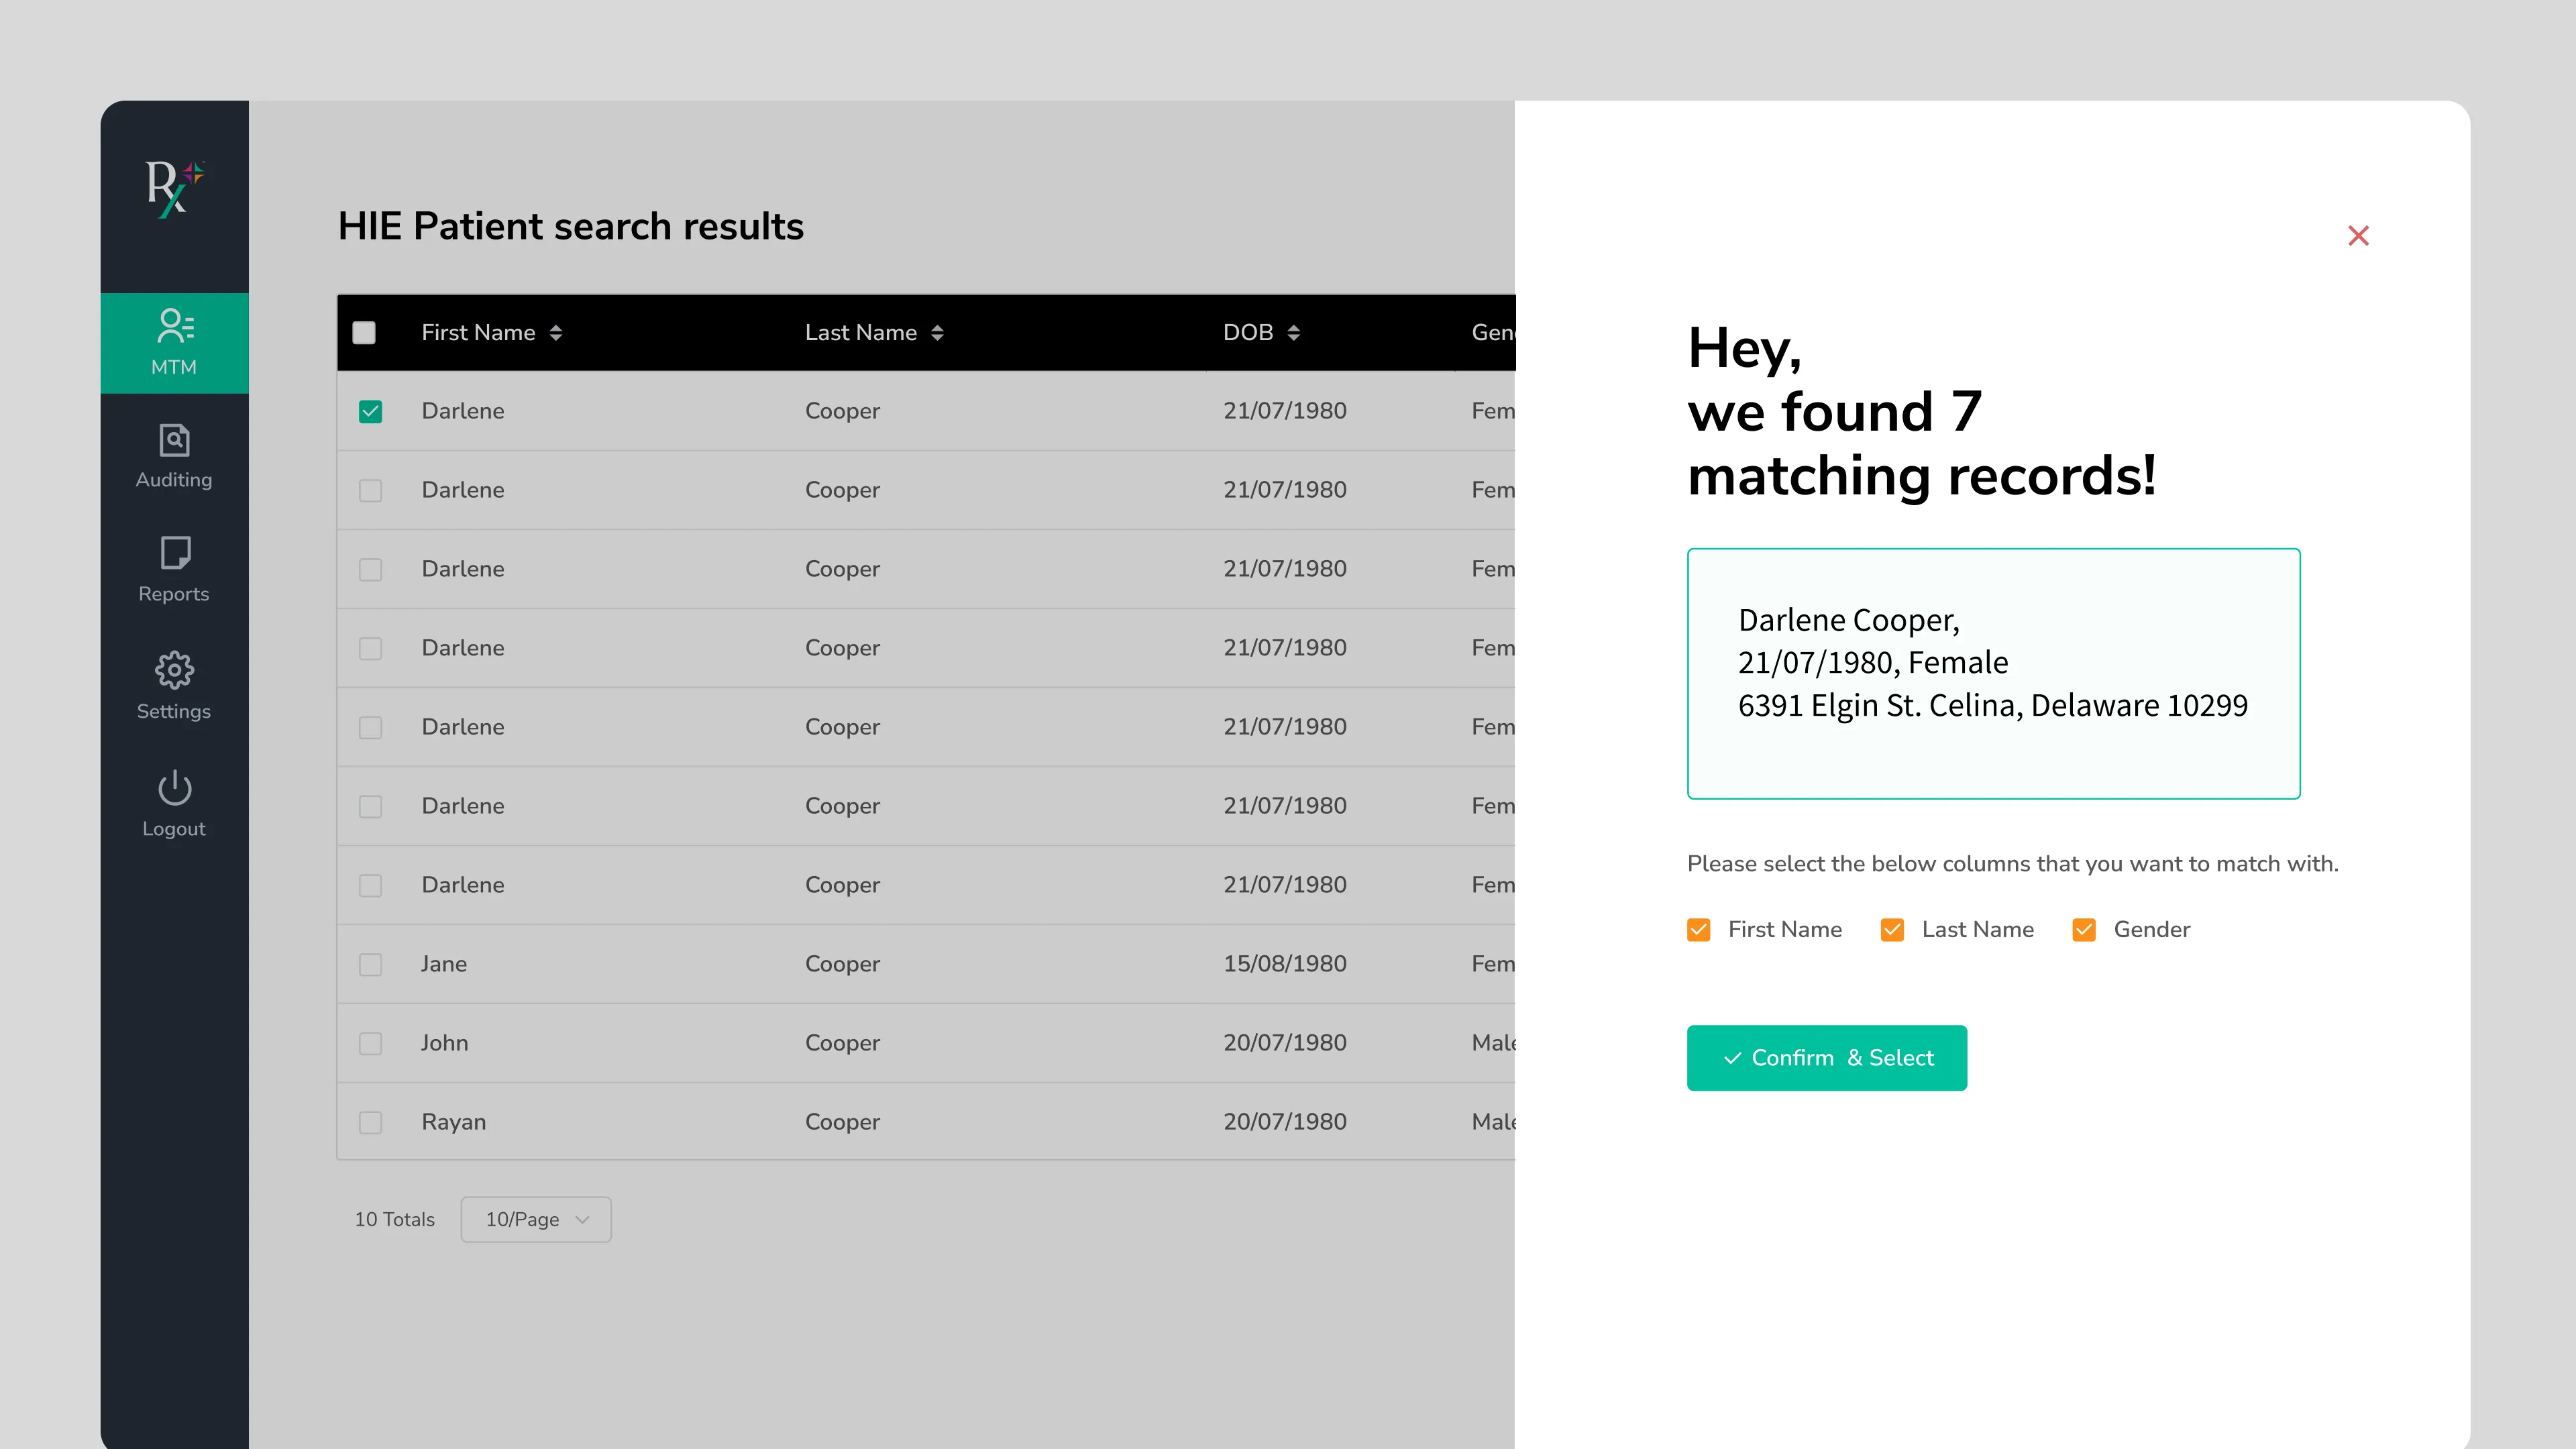Click the Logout power icon
2576x1449 pixels.
[174, 788]
